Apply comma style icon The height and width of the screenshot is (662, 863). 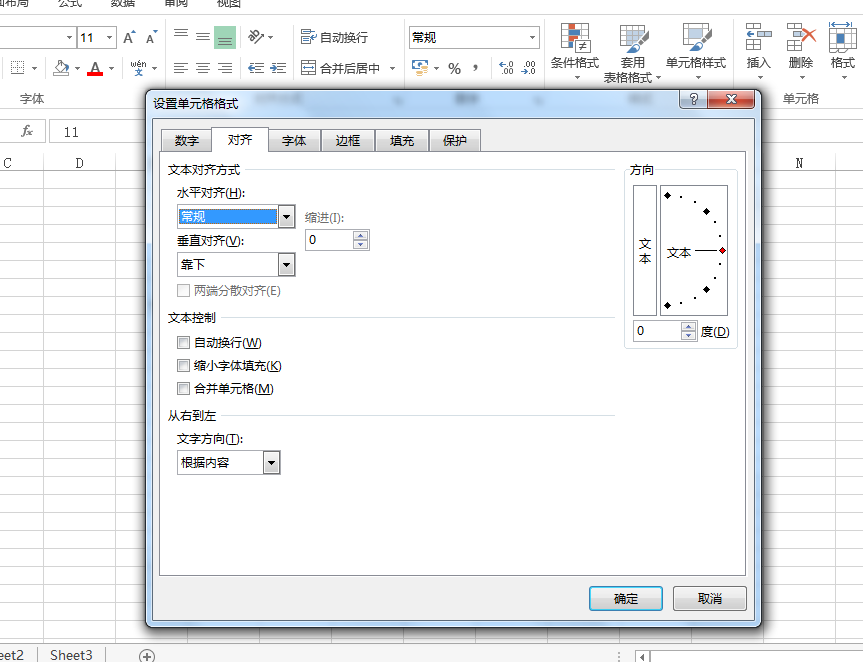[x=476, y=68]
